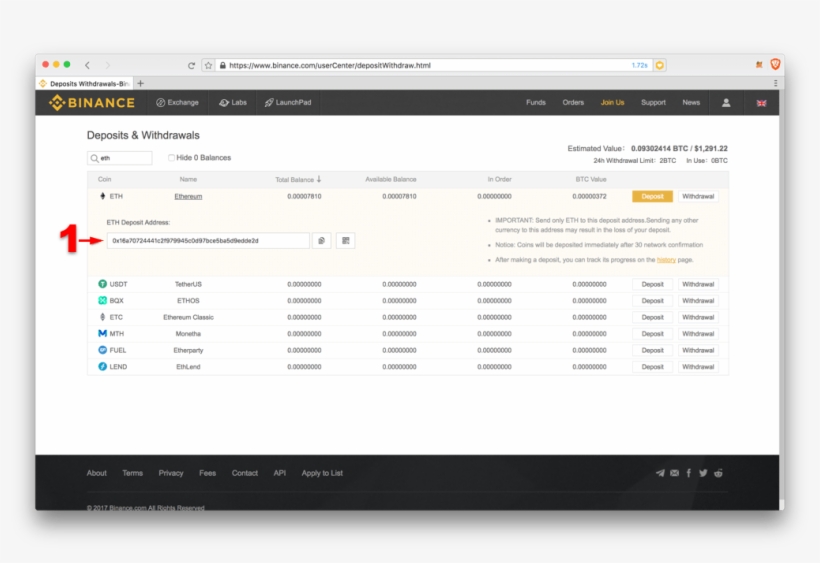Click the MTH Monetha coin icon
This screenshot has height=563, width=820.
(102, 333)
